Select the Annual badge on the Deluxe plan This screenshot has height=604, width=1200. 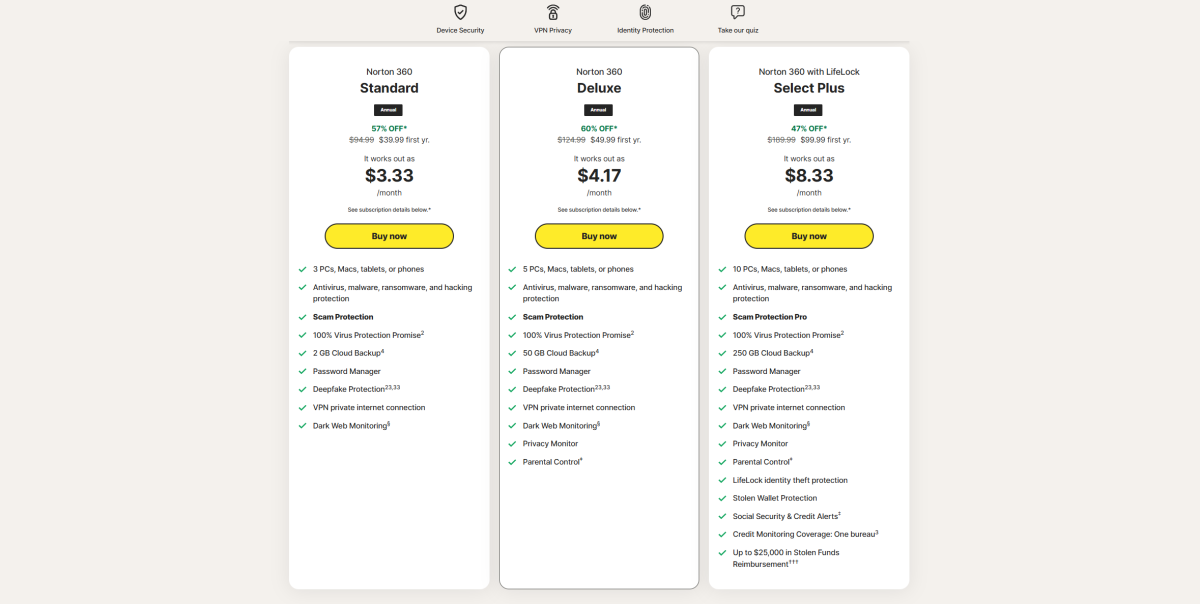(598, 110)
